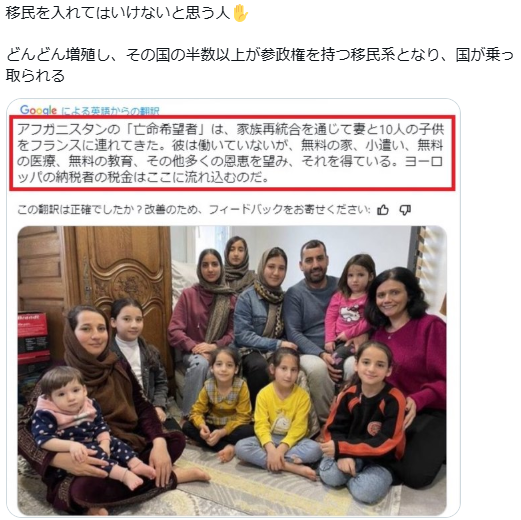Click the thumbs up feedback icon
Screen dimensions: 521x520
click(x=383, y=210)
